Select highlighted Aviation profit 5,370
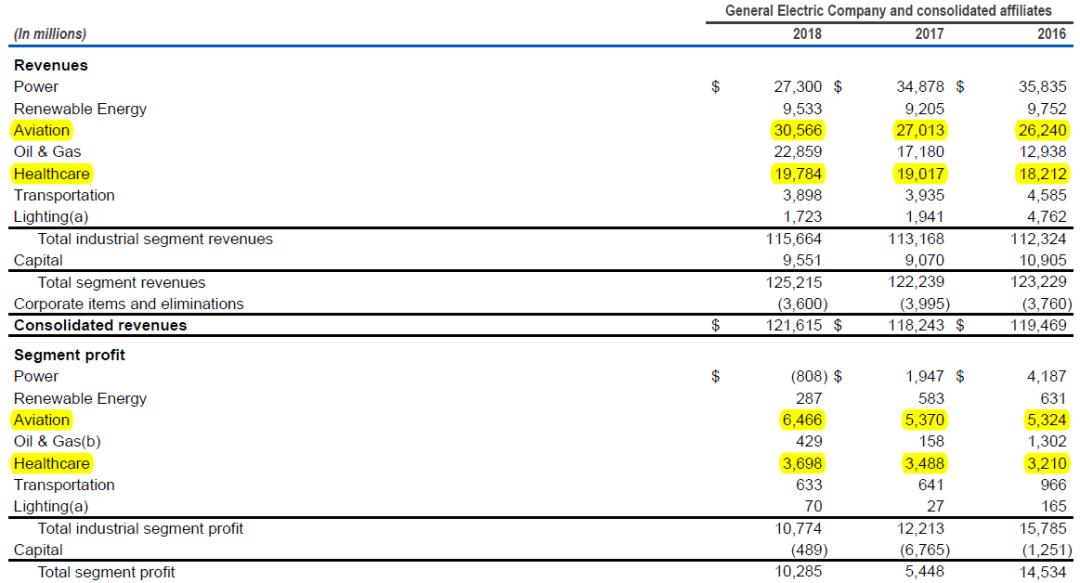1080x583 pixels. click(924, 420)
